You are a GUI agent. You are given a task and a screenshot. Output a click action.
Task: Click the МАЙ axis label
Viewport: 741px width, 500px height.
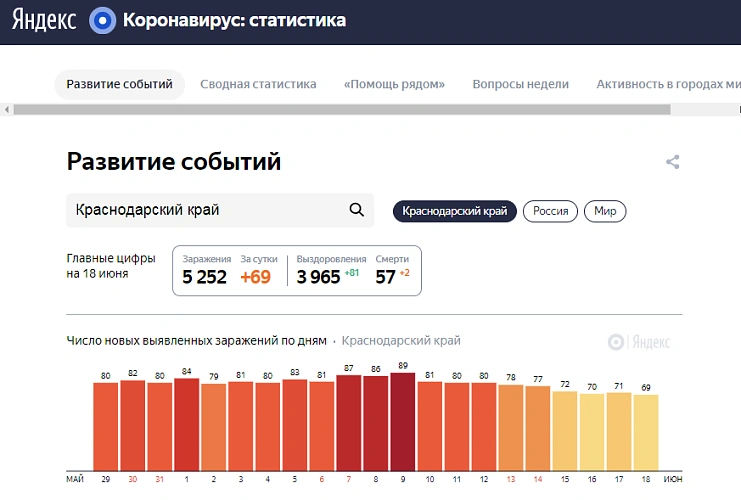[75, 479]
